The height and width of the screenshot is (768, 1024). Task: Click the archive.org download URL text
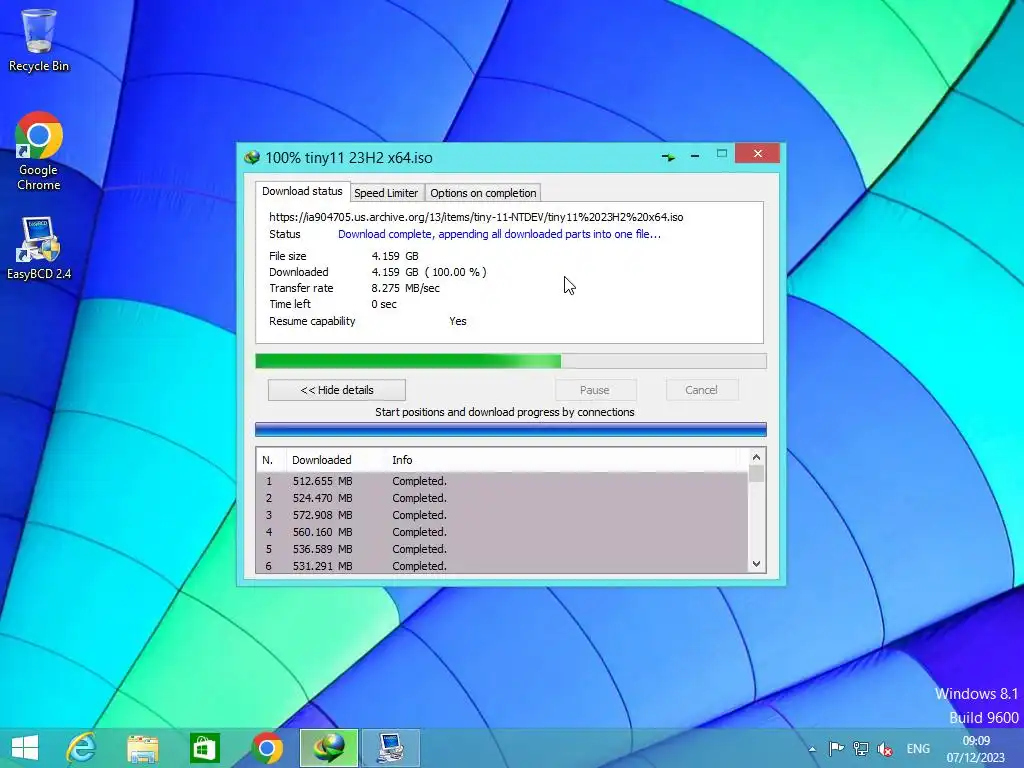coord(476,217)
